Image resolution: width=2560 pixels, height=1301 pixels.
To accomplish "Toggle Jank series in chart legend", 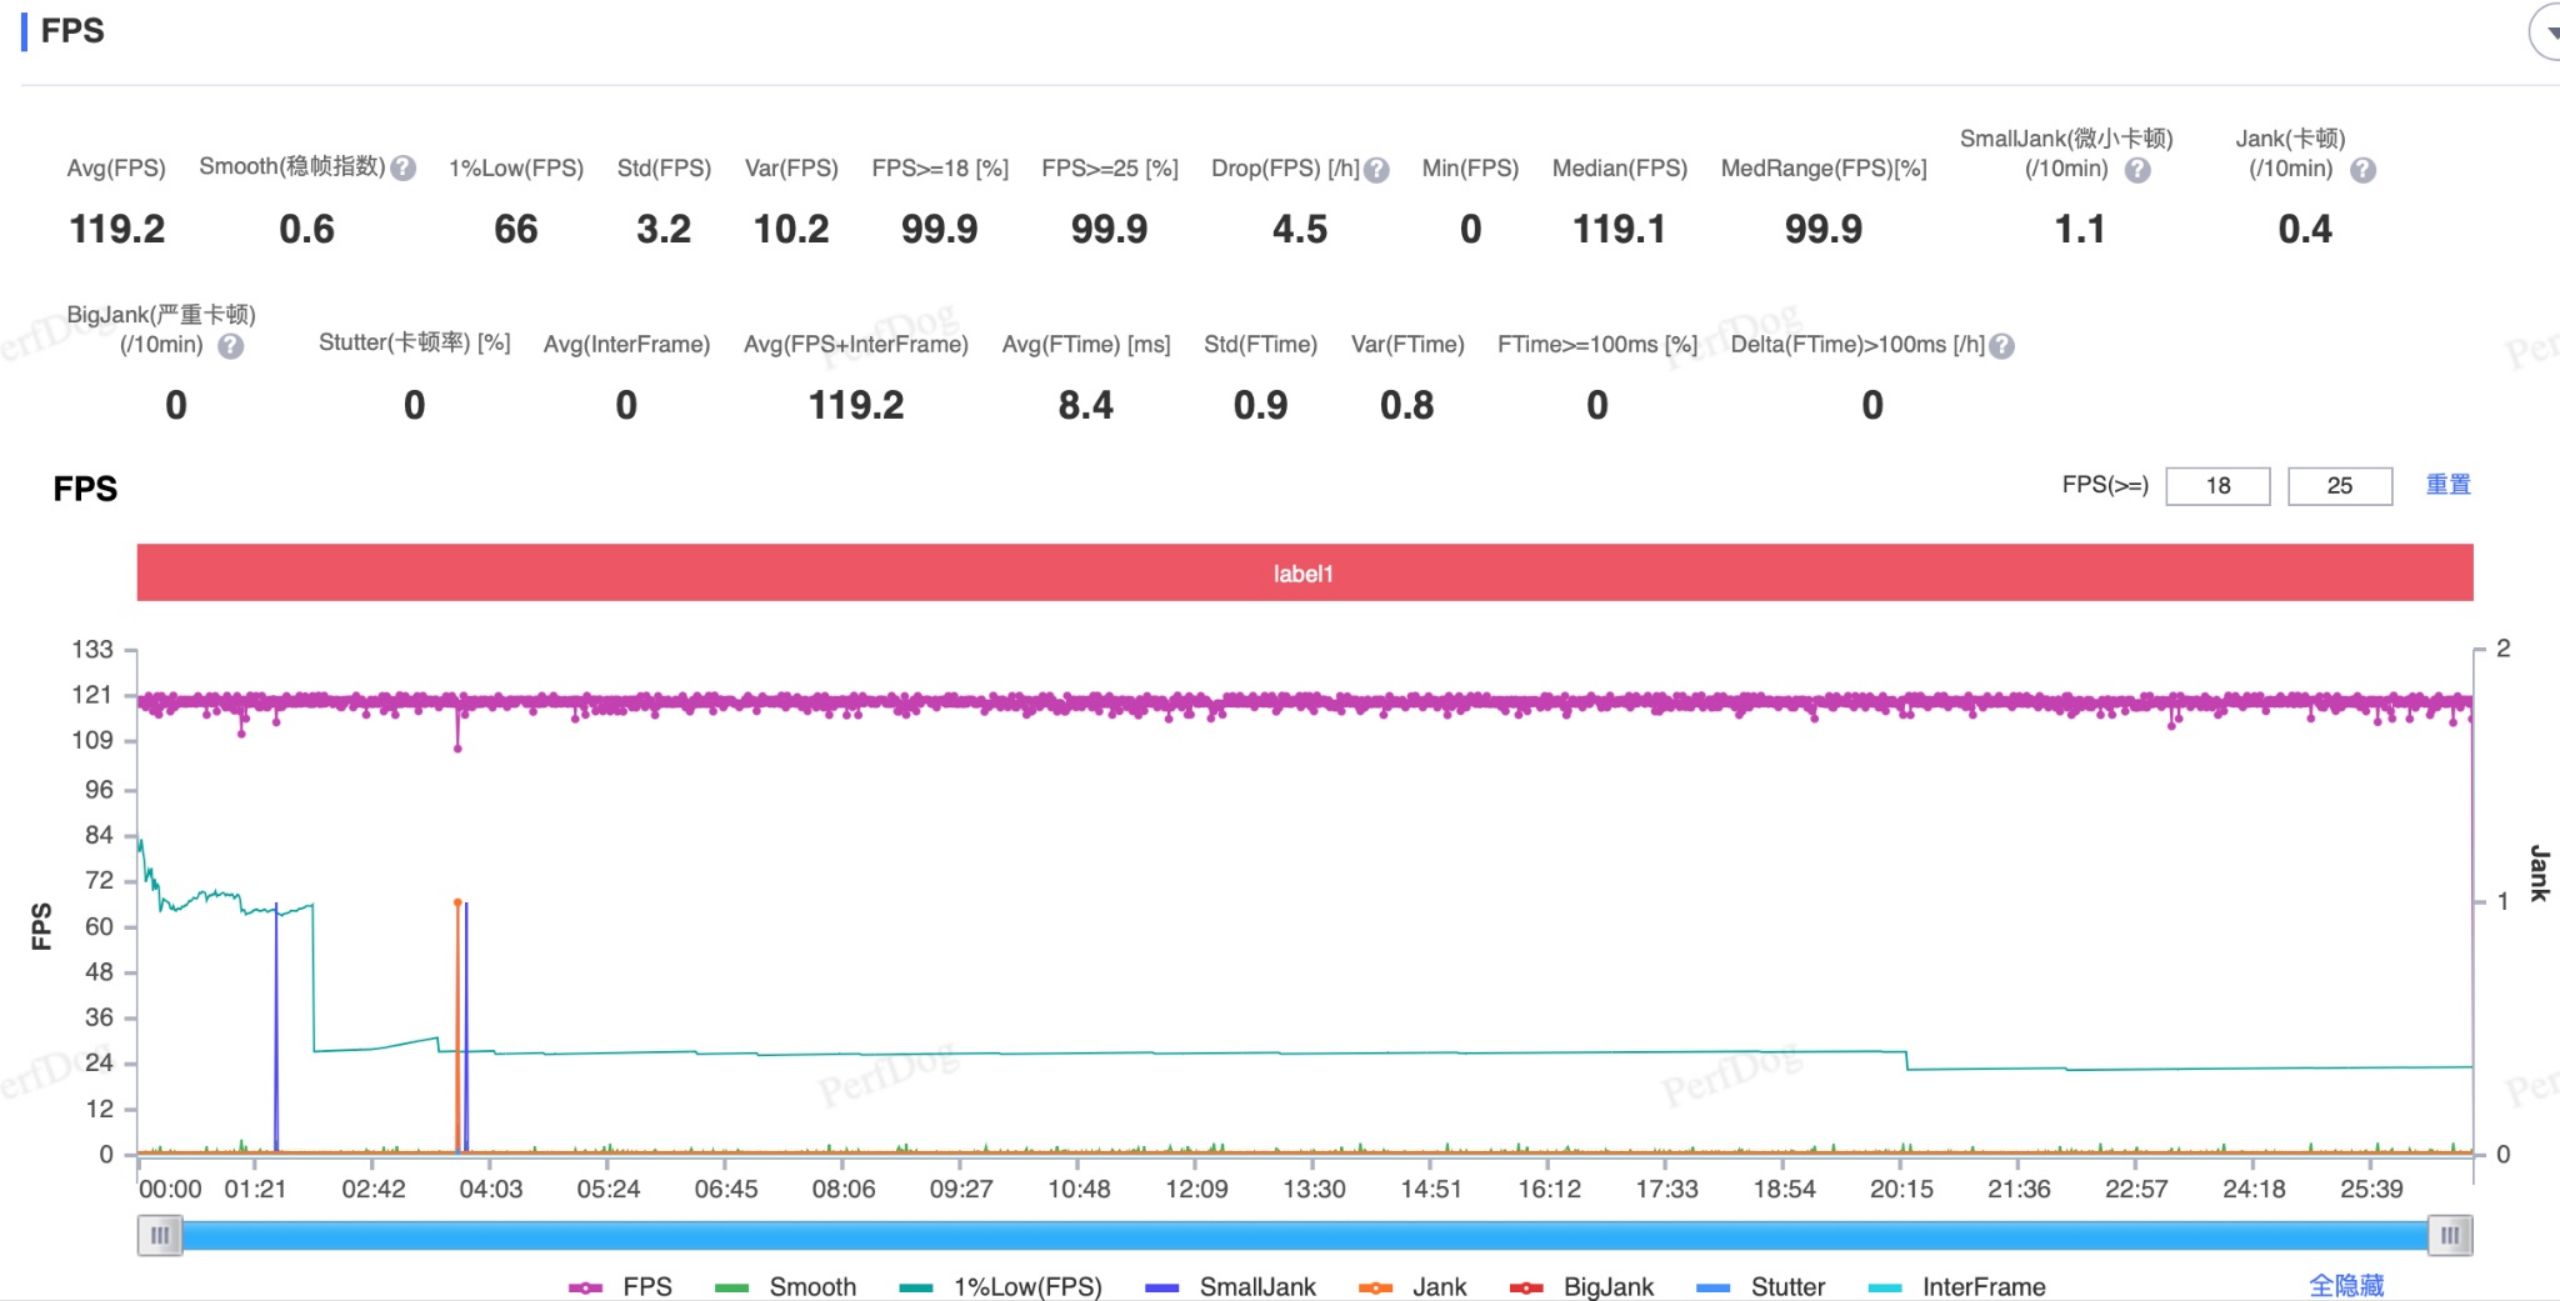I will (1413, 1286).
